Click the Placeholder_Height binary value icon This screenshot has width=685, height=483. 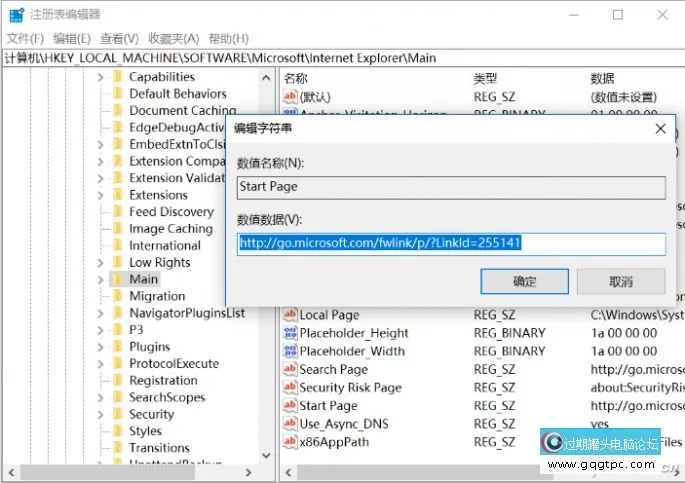[290, 333]
